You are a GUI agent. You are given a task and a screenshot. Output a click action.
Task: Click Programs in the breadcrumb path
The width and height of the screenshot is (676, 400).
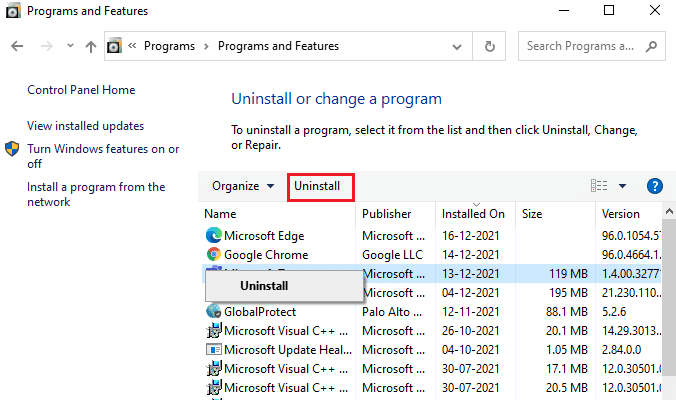coord(169,46)
